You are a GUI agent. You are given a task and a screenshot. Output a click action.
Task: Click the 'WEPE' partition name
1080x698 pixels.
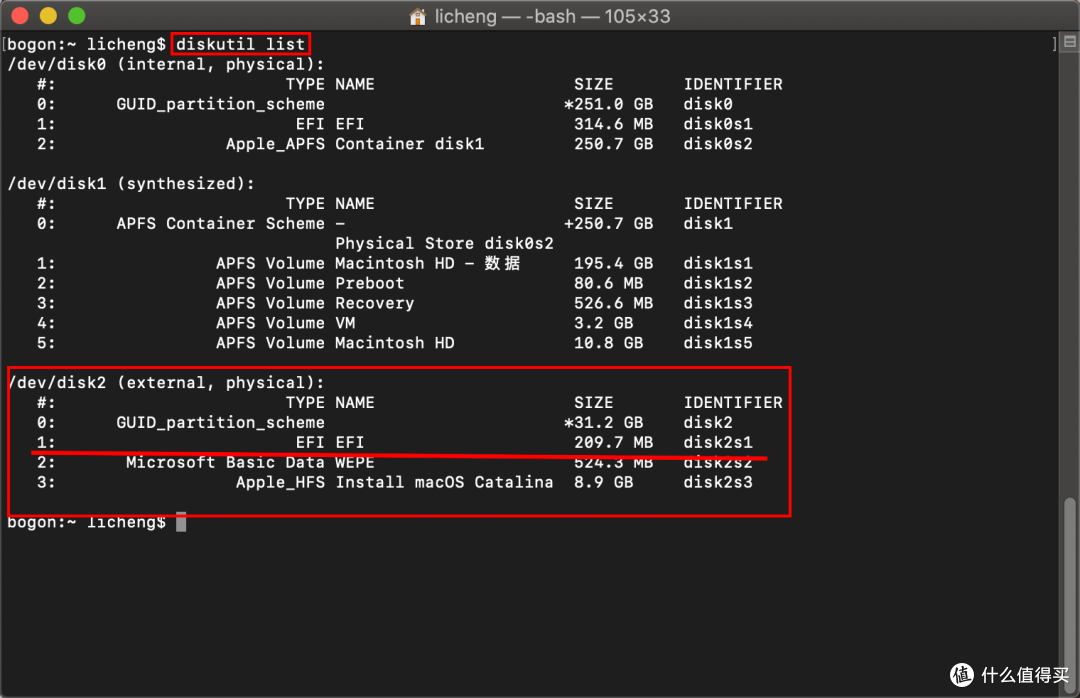coord(355,462)
